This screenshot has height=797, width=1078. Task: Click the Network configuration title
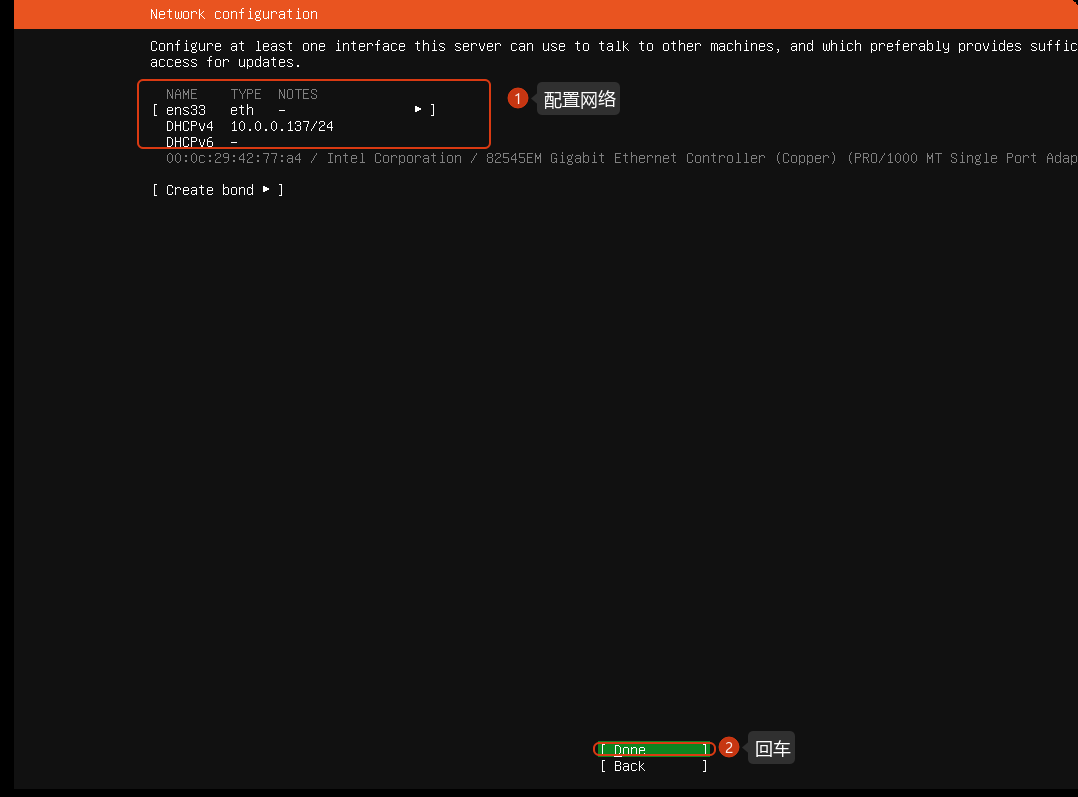[x=234, y=14]
